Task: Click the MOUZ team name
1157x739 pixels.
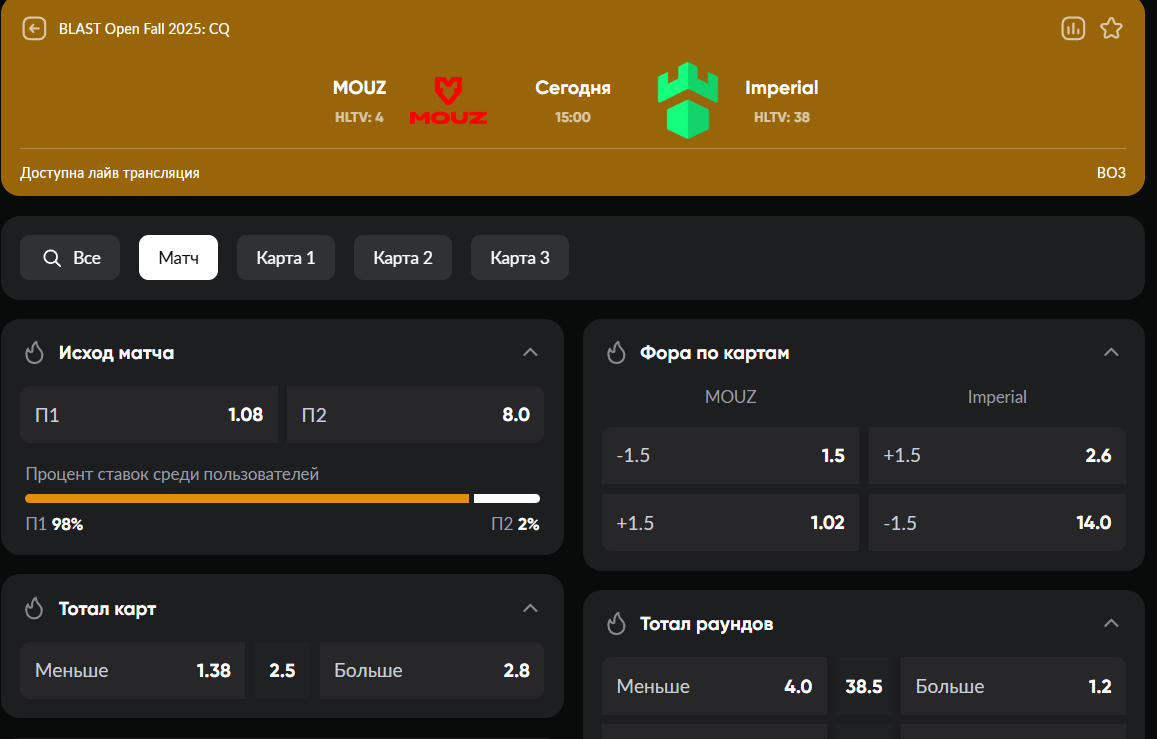Action: click(x=359, y=88)
